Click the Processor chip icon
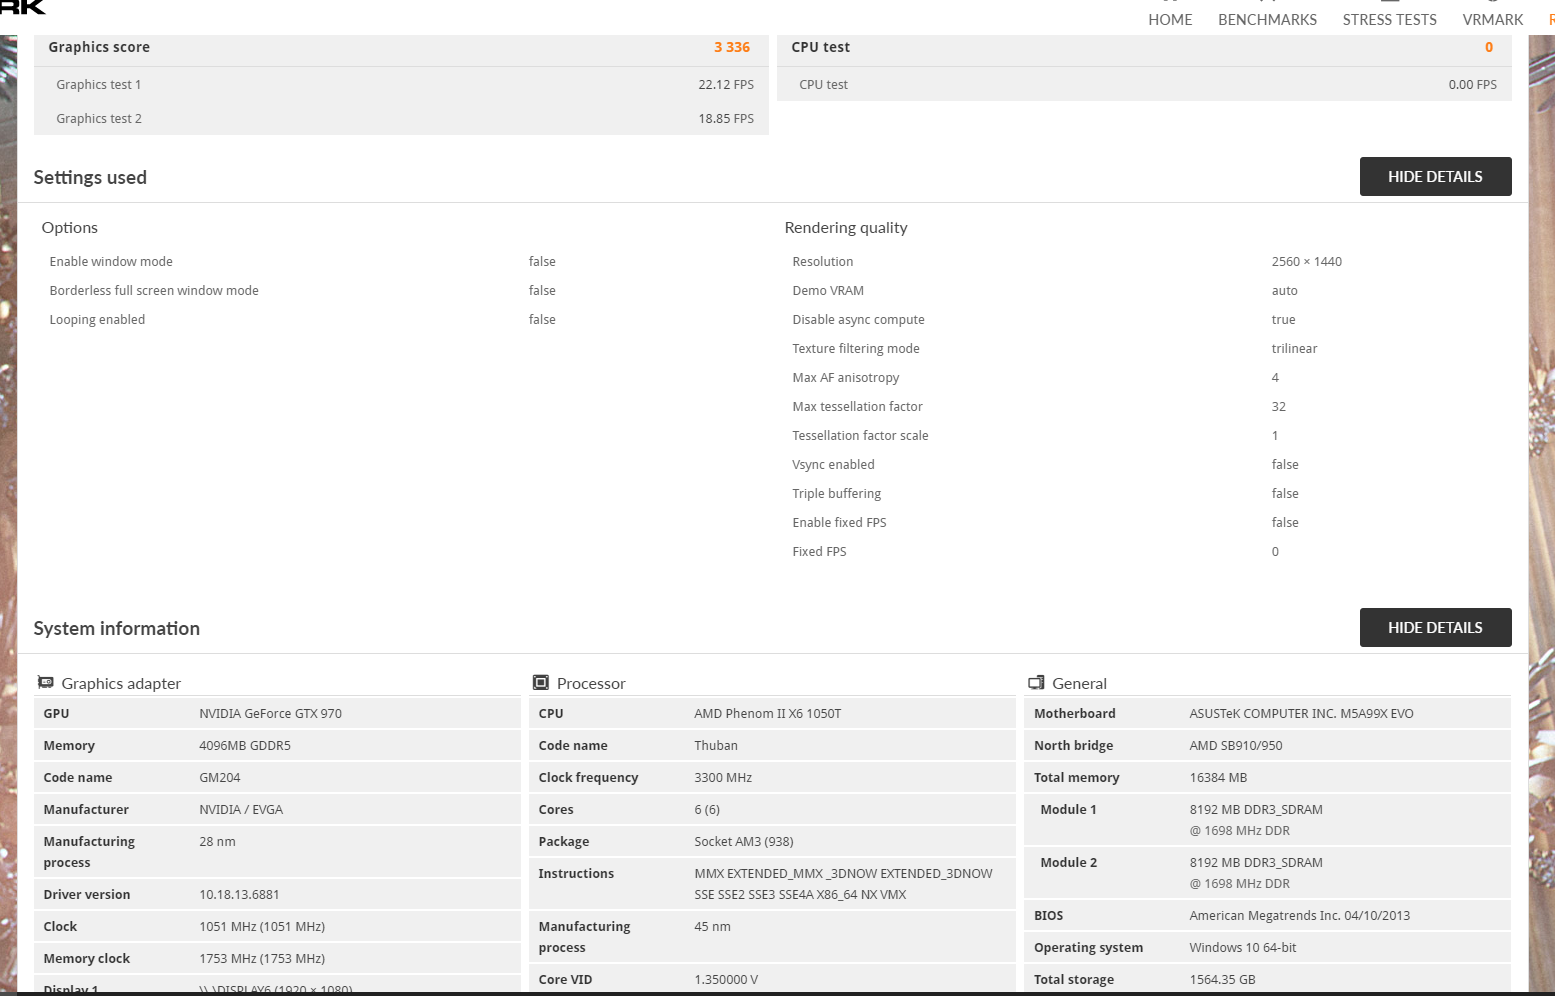 click(x=541, y=683)
